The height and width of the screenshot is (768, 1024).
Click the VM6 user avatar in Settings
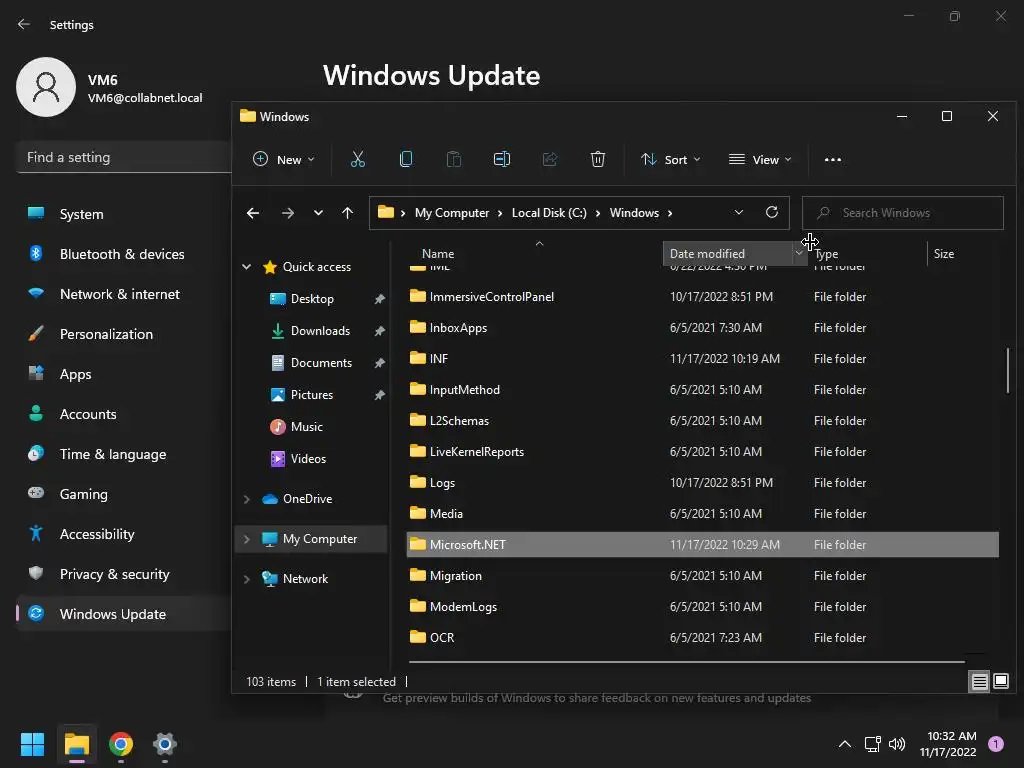coord(46,87)
